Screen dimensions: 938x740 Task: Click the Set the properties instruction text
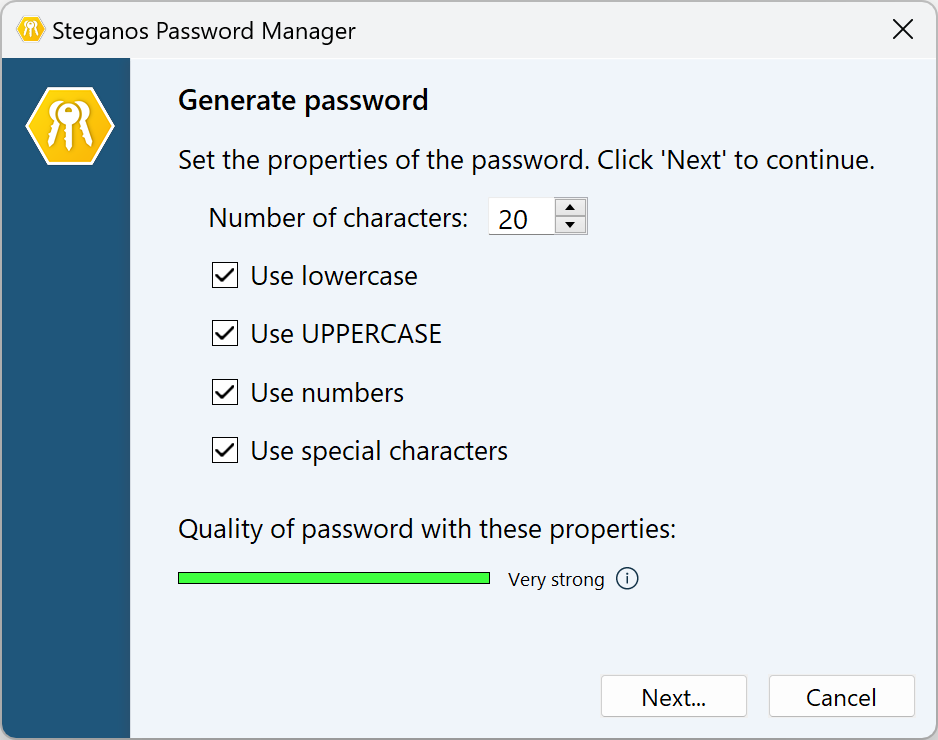526,160
